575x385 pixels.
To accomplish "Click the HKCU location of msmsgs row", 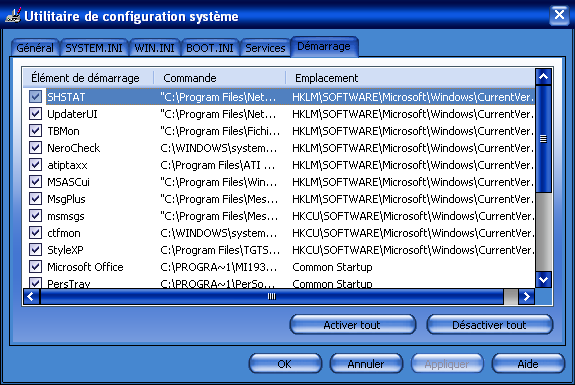I will tap(413, 216).
